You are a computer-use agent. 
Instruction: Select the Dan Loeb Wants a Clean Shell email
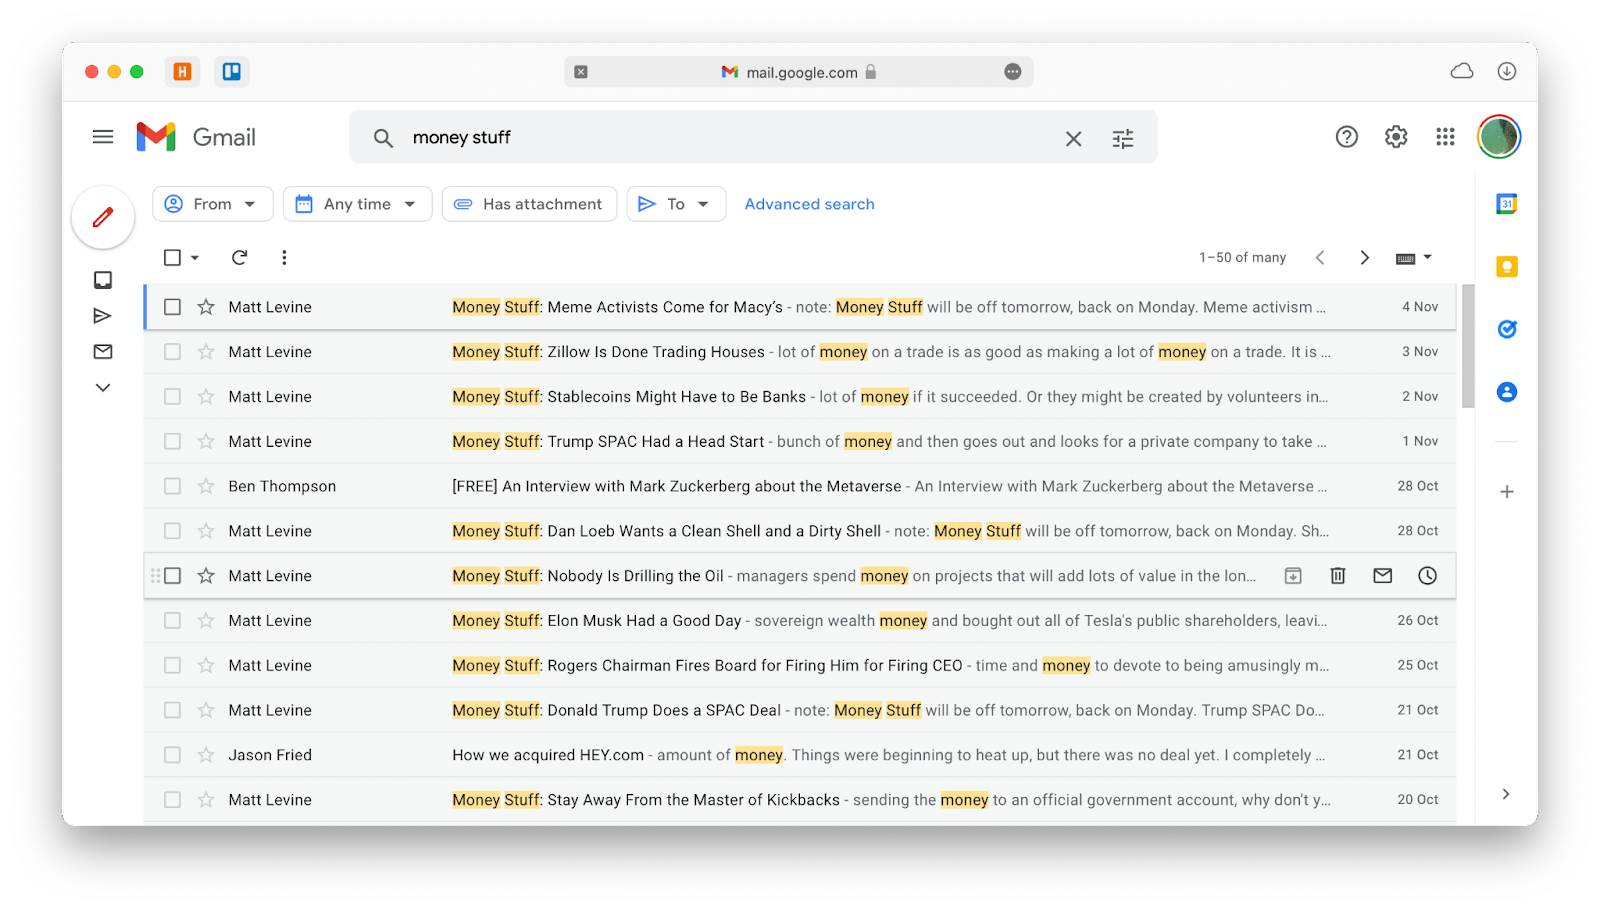tap(172, 531)
